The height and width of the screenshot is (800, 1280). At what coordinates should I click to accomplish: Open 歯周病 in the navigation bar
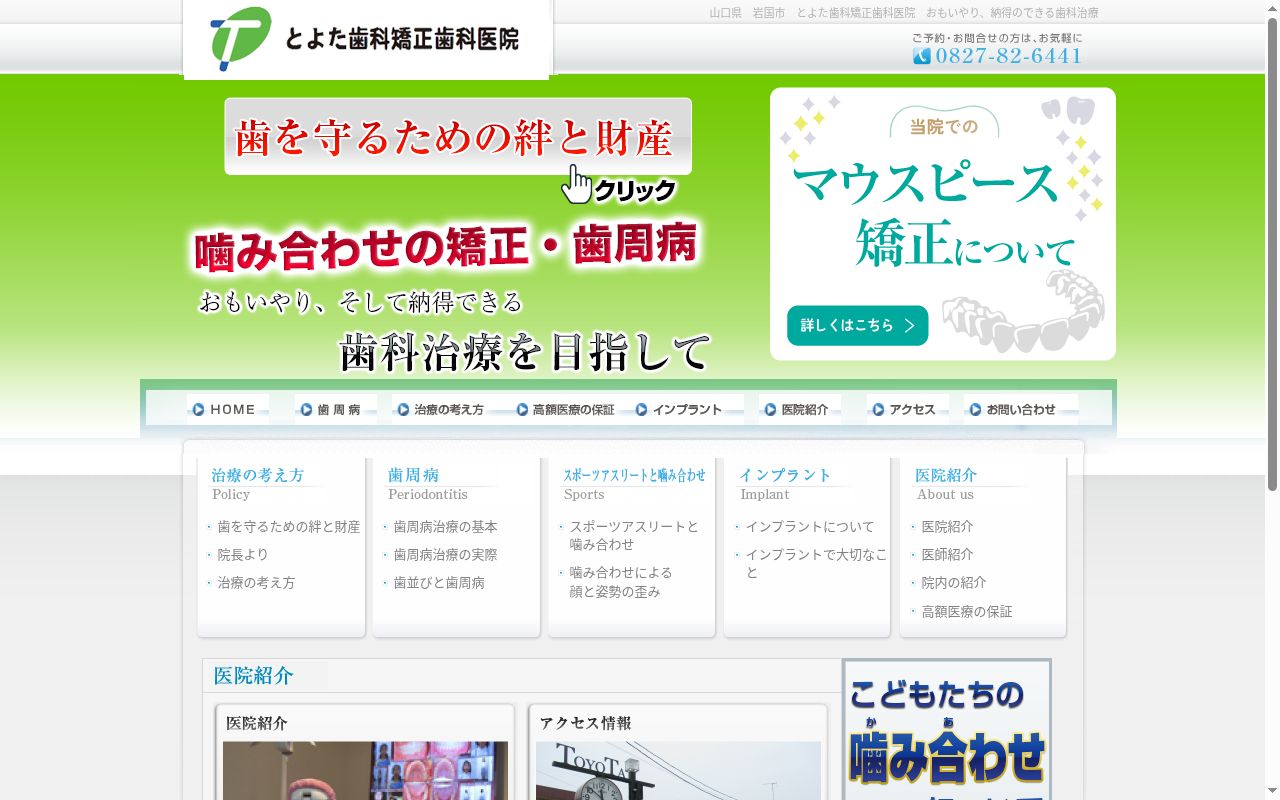tap(335, 409)
